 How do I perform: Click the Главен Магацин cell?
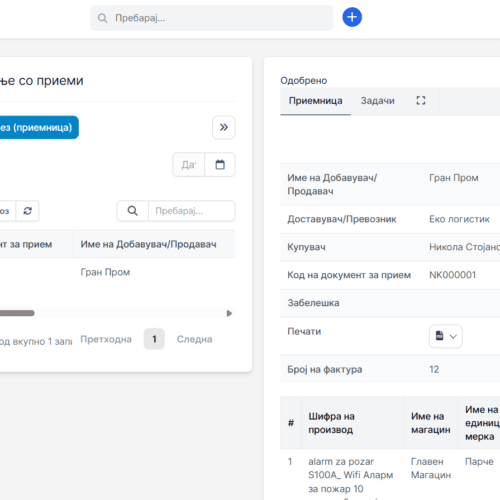point(431,468)
